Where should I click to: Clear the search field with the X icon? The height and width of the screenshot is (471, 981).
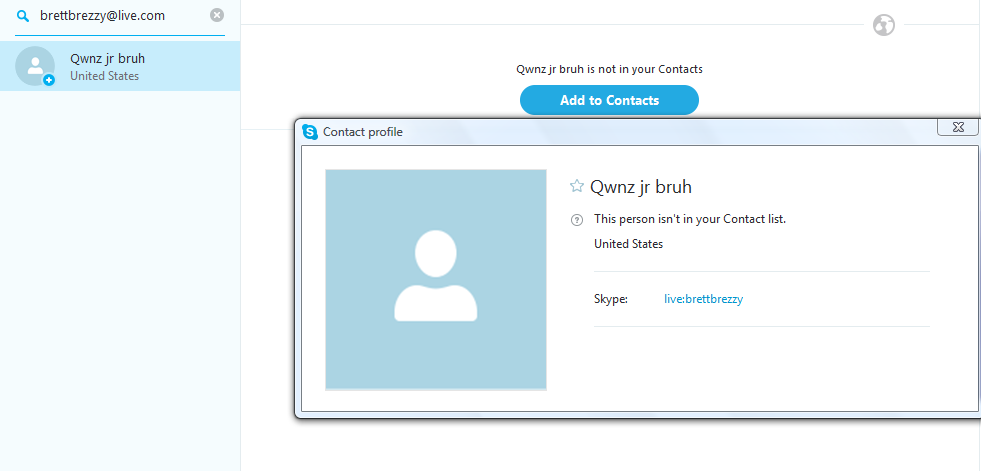[217, 15]
